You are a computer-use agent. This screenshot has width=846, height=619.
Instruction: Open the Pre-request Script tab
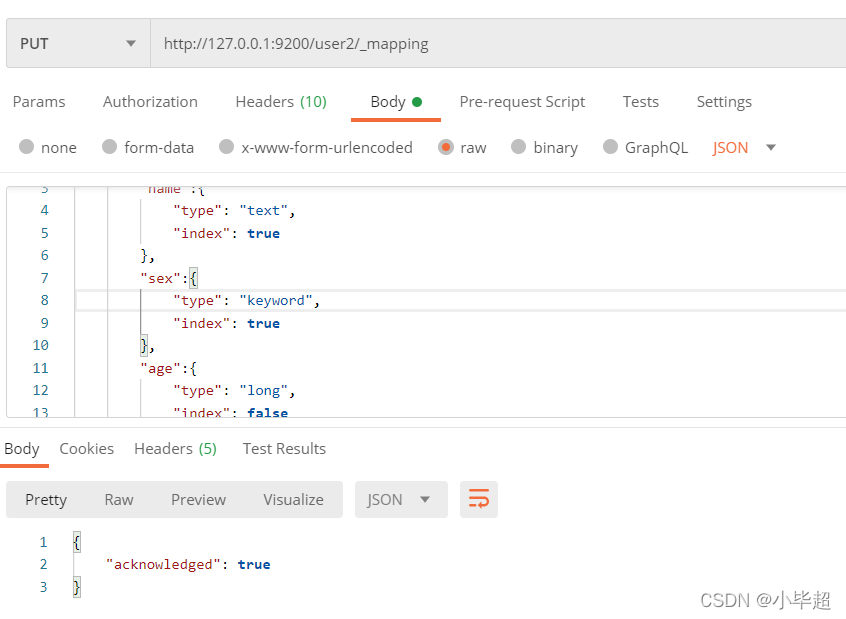(522, 101)
